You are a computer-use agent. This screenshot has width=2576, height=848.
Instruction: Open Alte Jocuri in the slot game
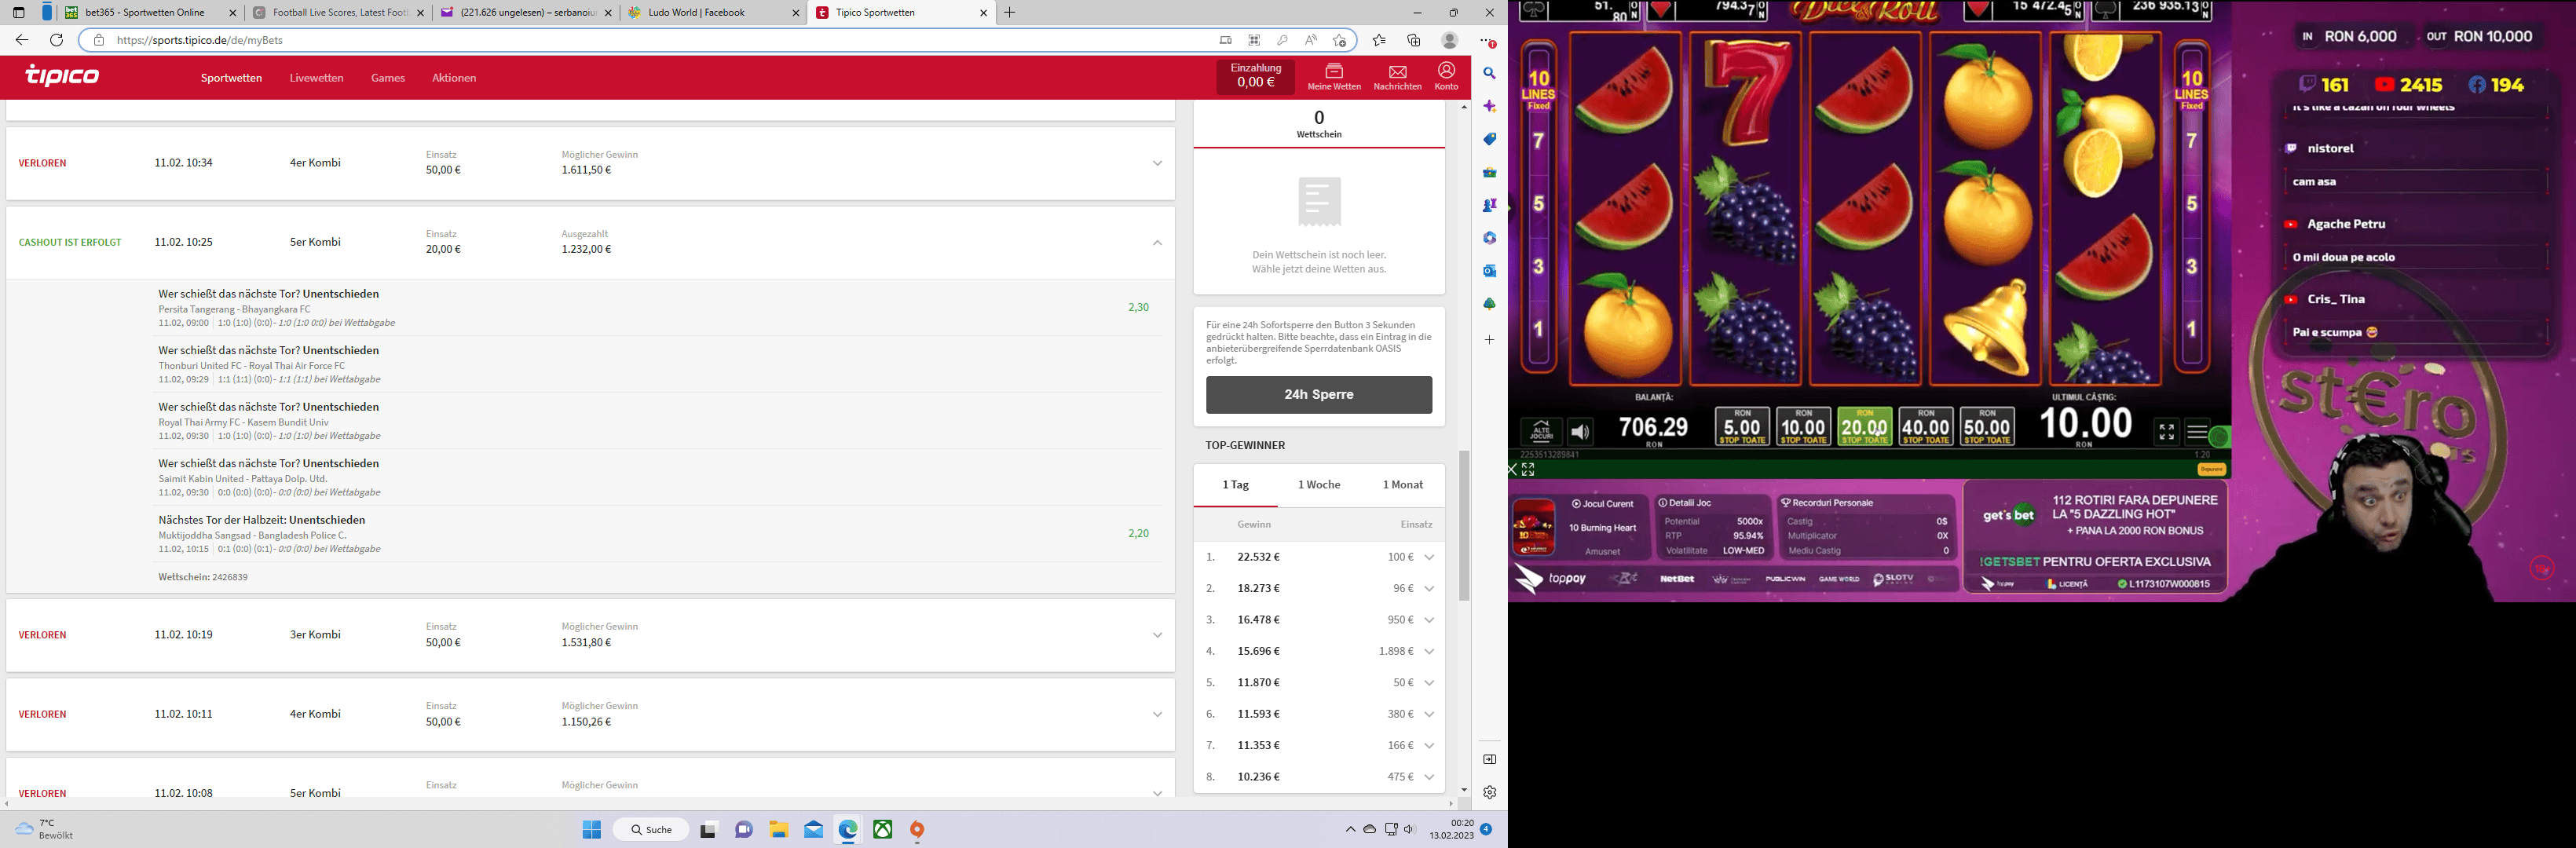[x=1541, y=431]
